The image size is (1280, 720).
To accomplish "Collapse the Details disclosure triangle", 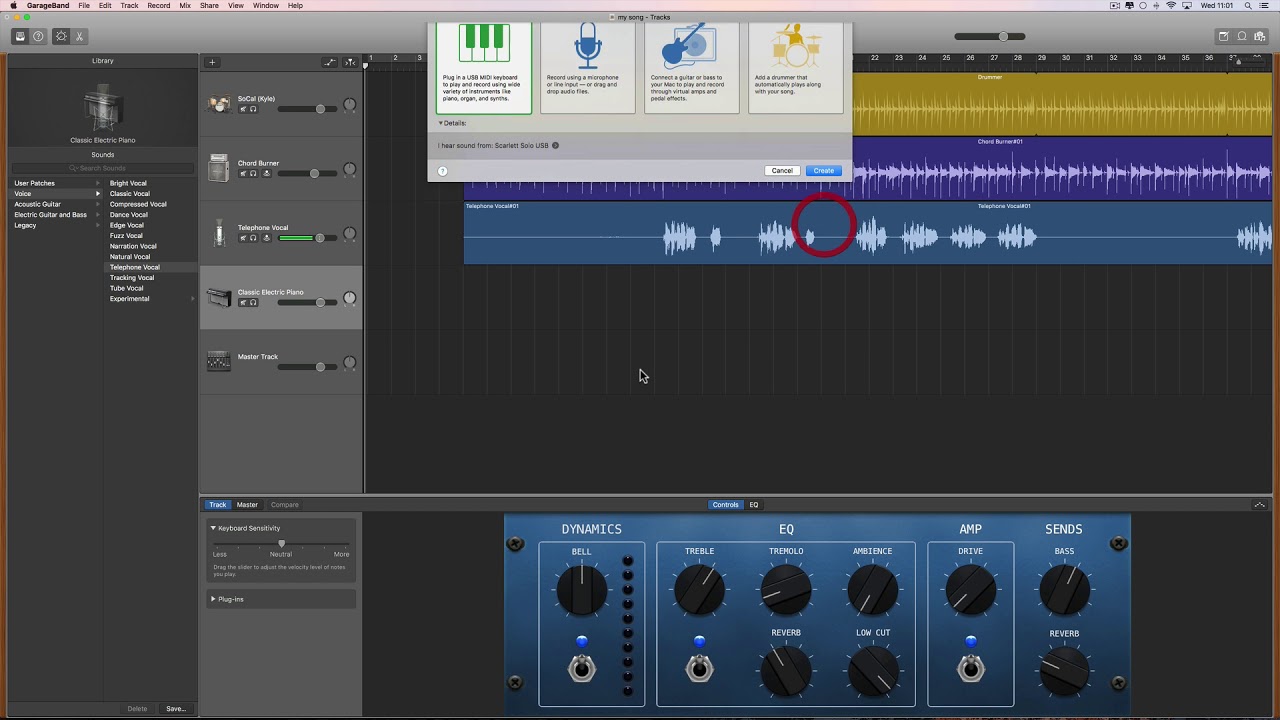I will pos(440,123).
